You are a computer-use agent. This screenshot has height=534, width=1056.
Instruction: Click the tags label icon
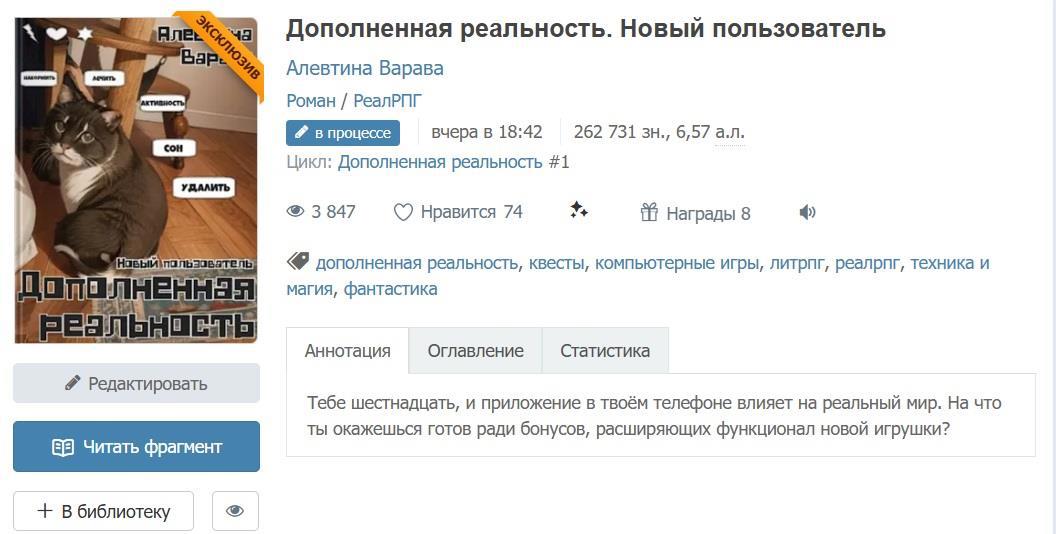coord(298,262)
